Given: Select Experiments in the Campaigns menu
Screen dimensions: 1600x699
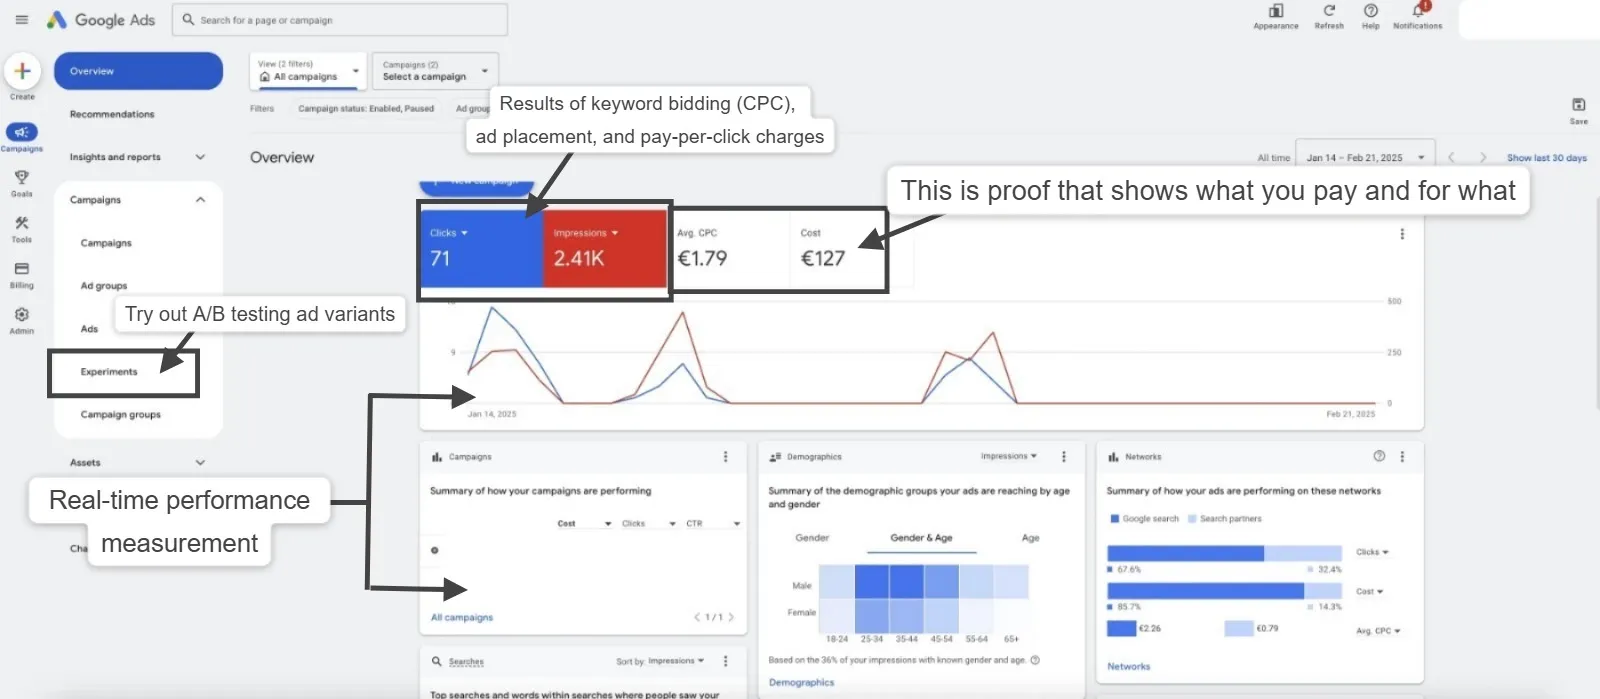Looking at the screenshot, I should coord(109,372).
